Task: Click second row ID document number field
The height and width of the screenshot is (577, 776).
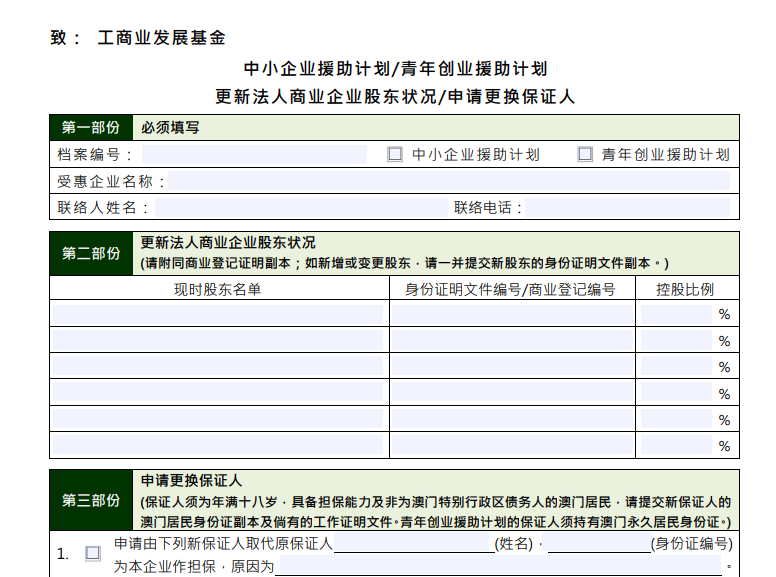Action: 512,340
